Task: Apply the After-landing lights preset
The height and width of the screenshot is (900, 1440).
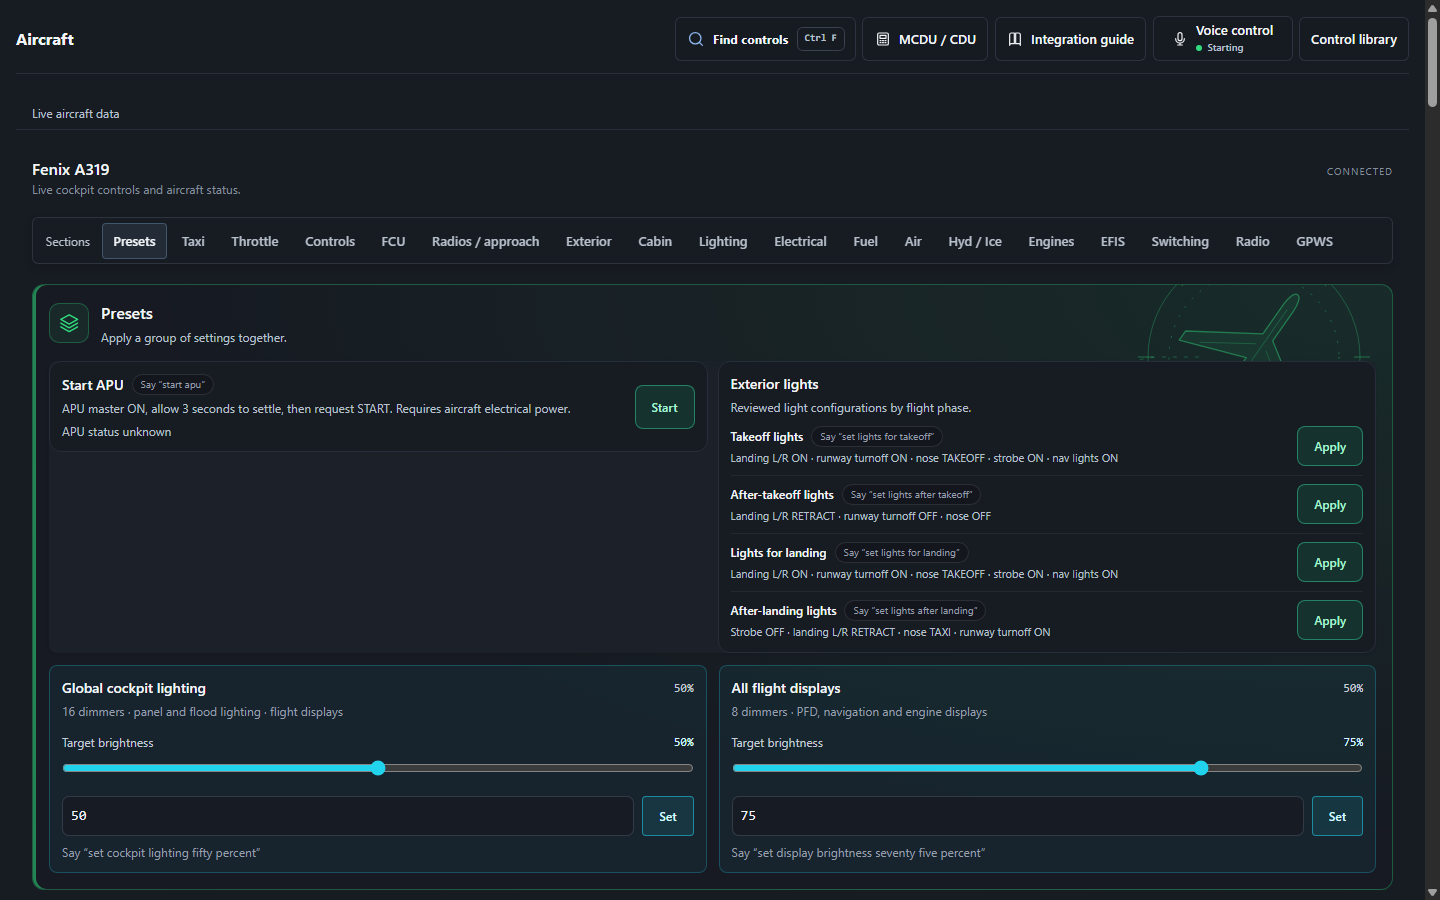Action: pyautogui.click(x=1330, y=620)
